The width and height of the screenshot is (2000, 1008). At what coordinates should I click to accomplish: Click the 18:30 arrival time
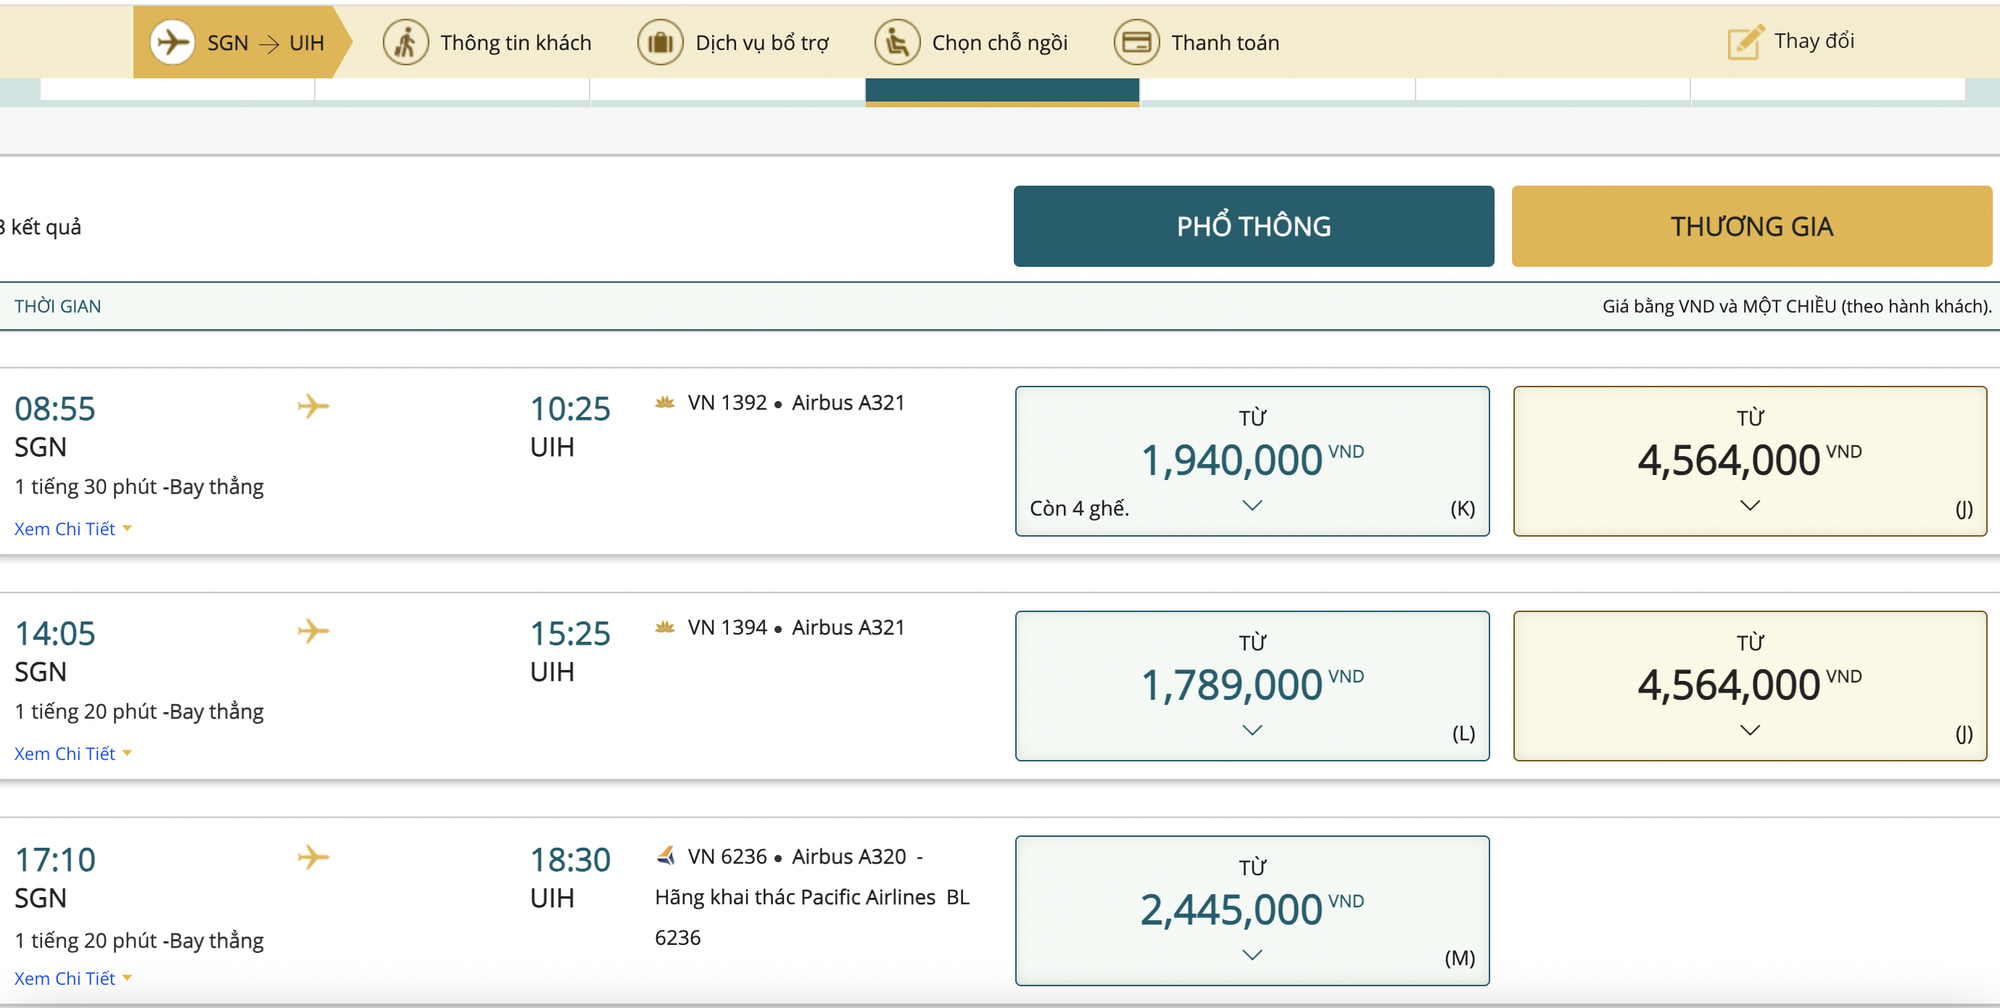pyautogui.click(x=570, y=859)
